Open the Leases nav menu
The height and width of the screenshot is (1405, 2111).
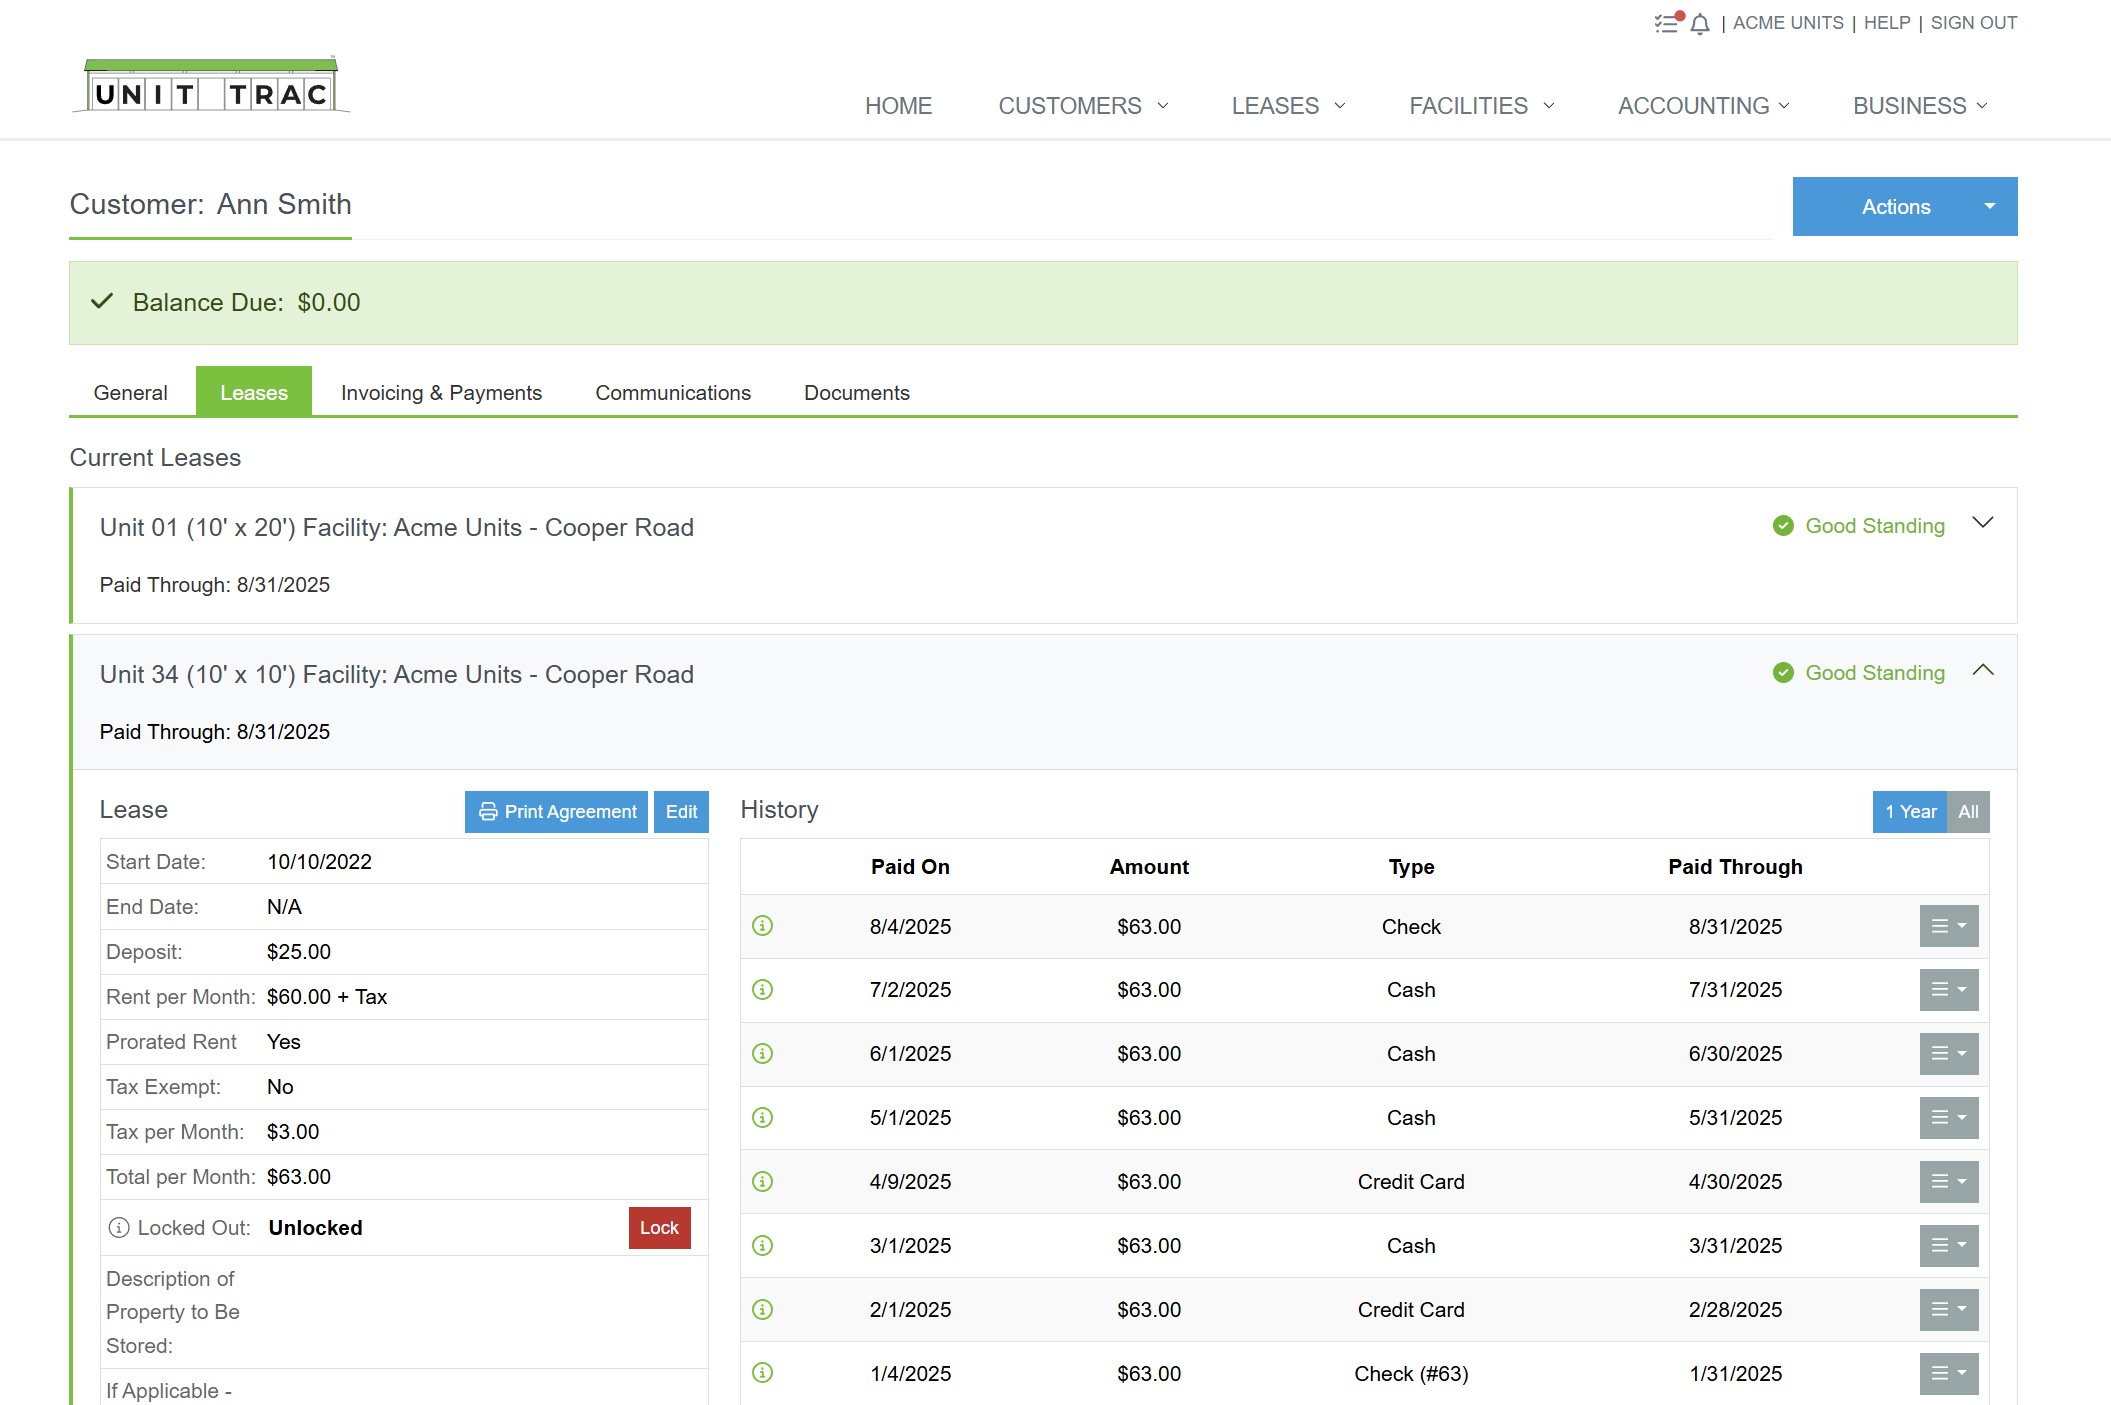coord(1289,106)
